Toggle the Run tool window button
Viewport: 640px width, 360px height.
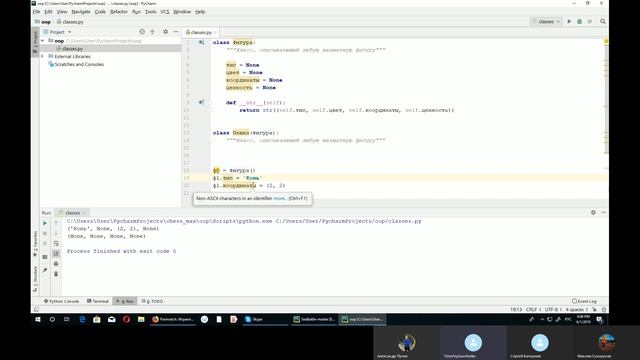click(125, 301)
